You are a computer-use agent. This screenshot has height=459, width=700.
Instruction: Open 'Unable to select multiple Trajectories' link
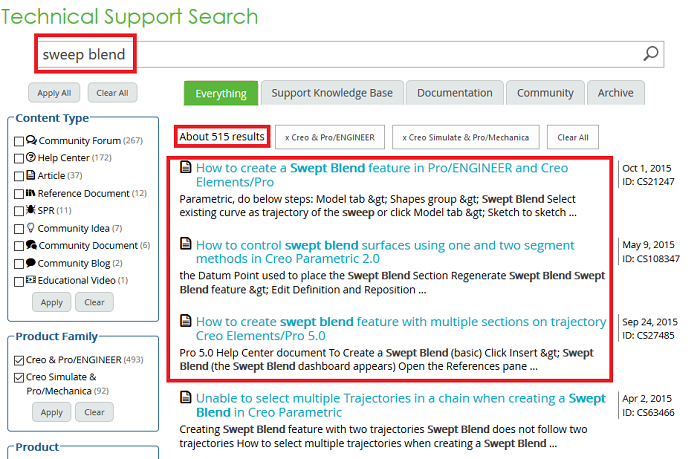click(400, 405)
